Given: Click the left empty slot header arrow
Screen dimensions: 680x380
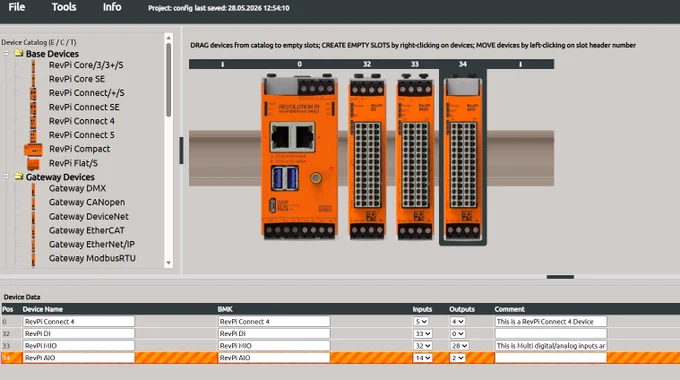Looking at the screenshot, I should tap(222, 64).
